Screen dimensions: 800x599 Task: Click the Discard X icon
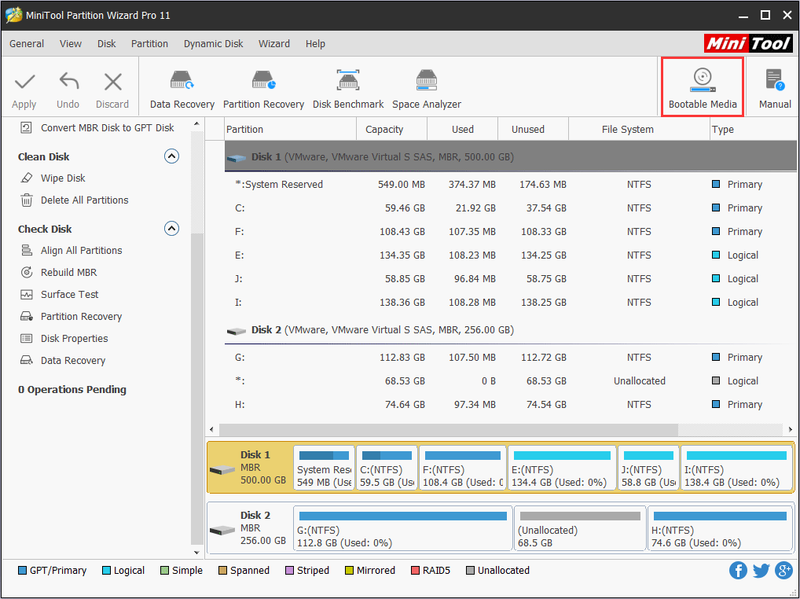[113, 82]
